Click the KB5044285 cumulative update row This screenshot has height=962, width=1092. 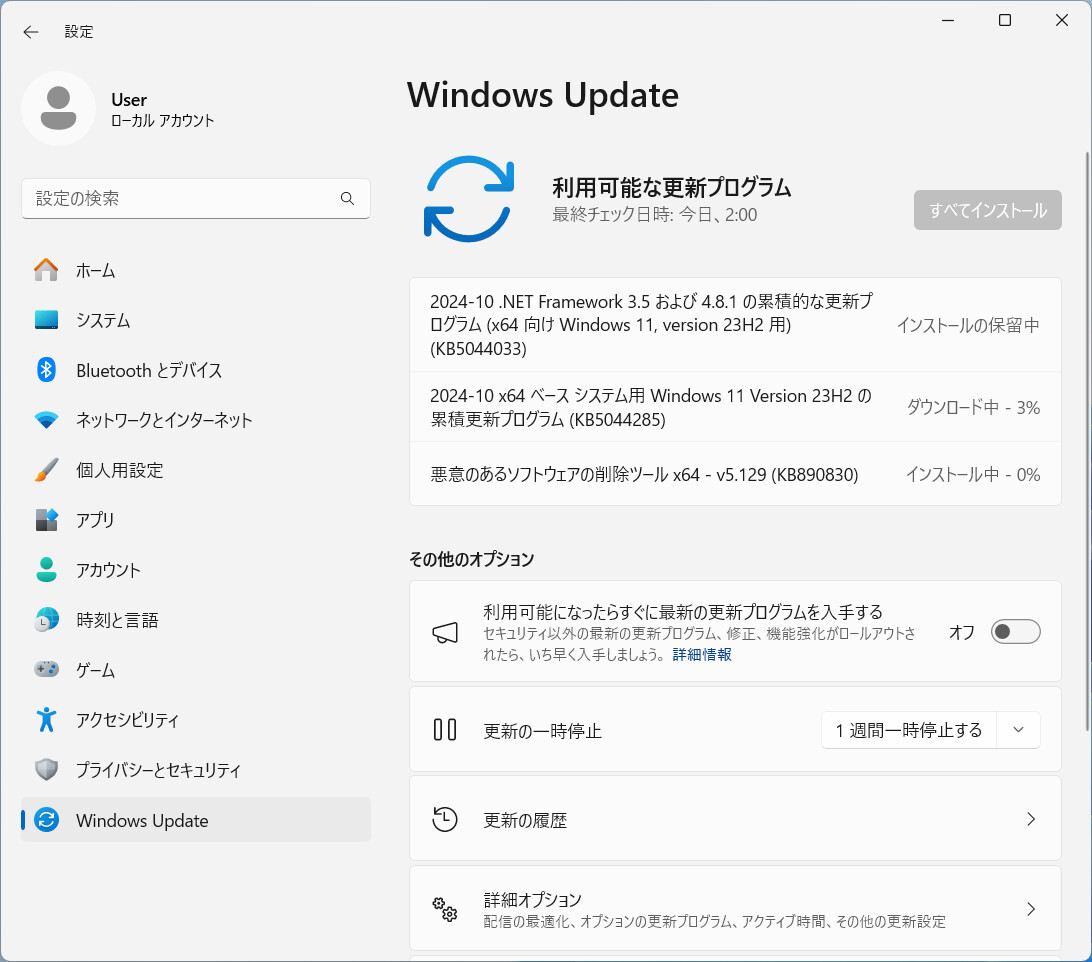click(735, 408)
